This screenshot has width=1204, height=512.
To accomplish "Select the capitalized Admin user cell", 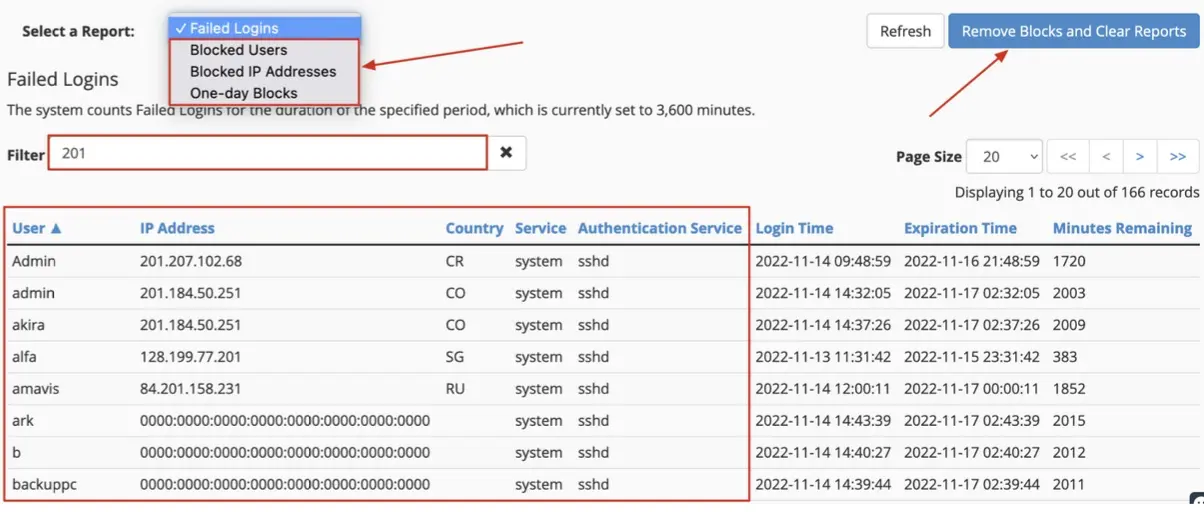I will [34, 261].
